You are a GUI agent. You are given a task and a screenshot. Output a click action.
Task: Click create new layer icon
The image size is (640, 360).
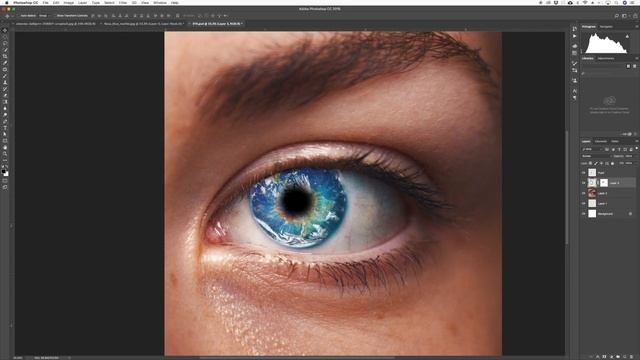624,357
